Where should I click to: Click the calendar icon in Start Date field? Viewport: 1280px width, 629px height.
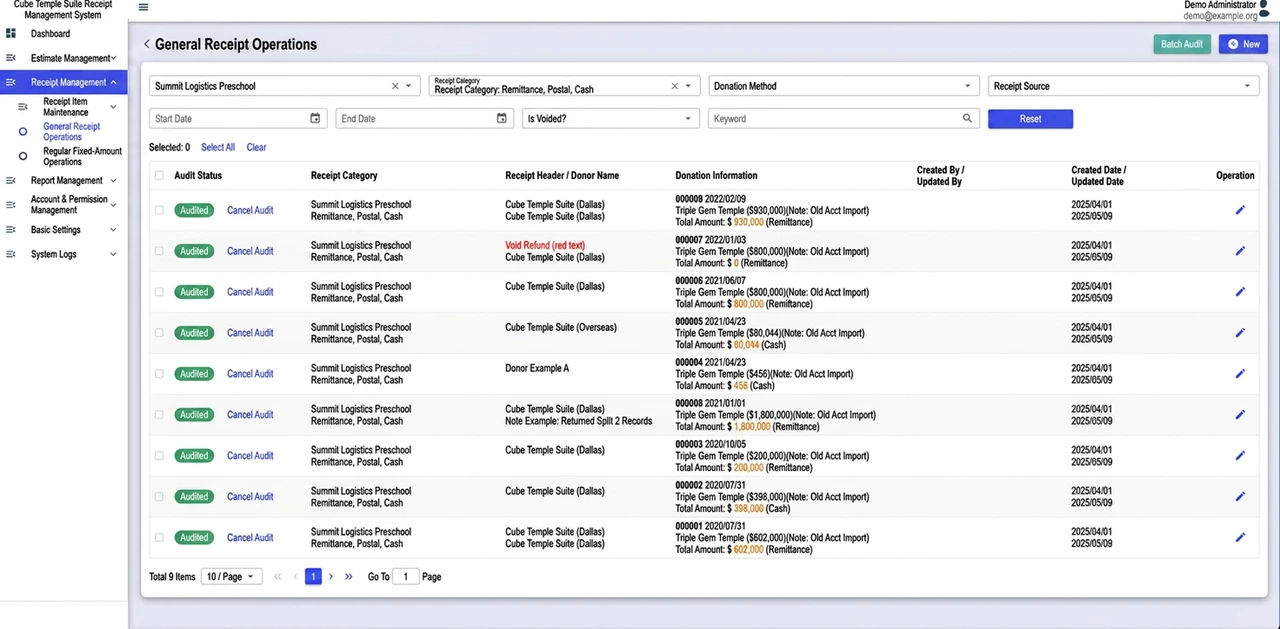point(315,118)
